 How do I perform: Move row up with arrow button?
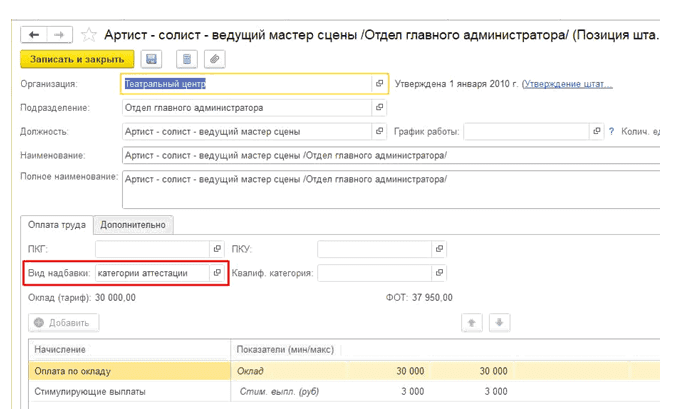pyautogui.click(x=472, y=323)
